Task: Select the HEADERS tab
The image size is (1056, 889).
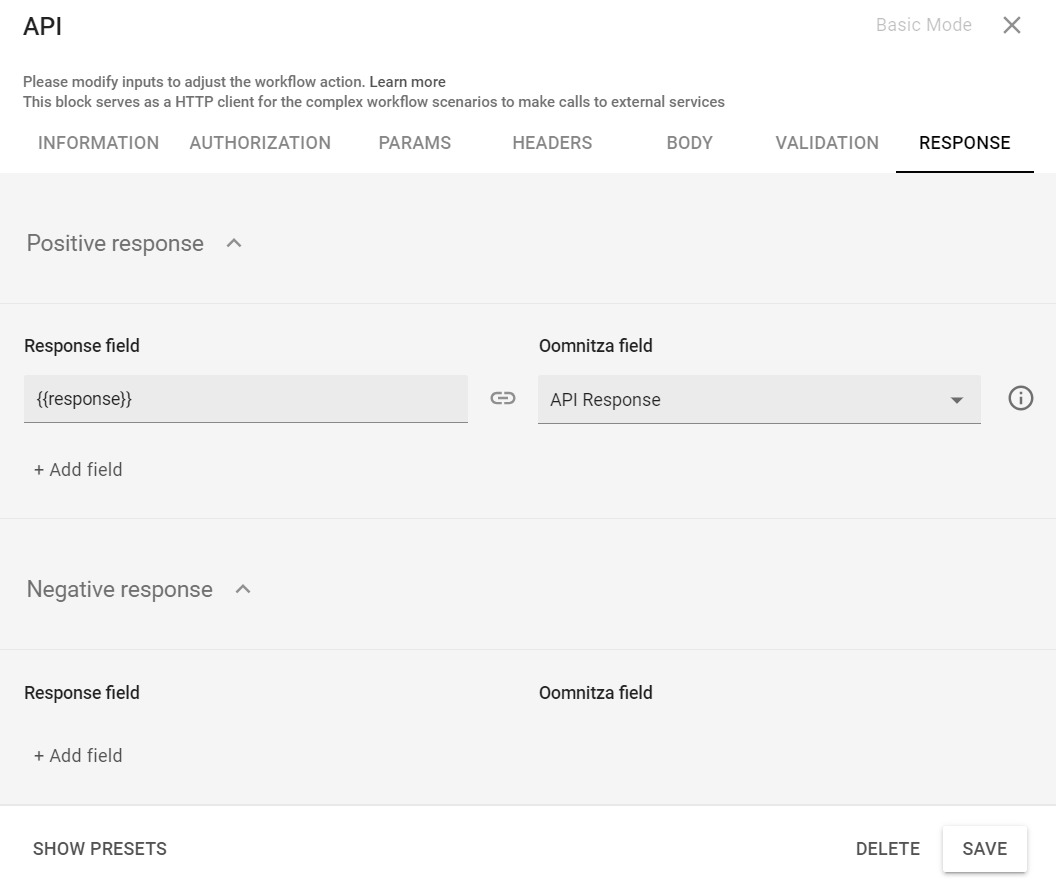Action: pyautogui.click(x=552, y=143)
